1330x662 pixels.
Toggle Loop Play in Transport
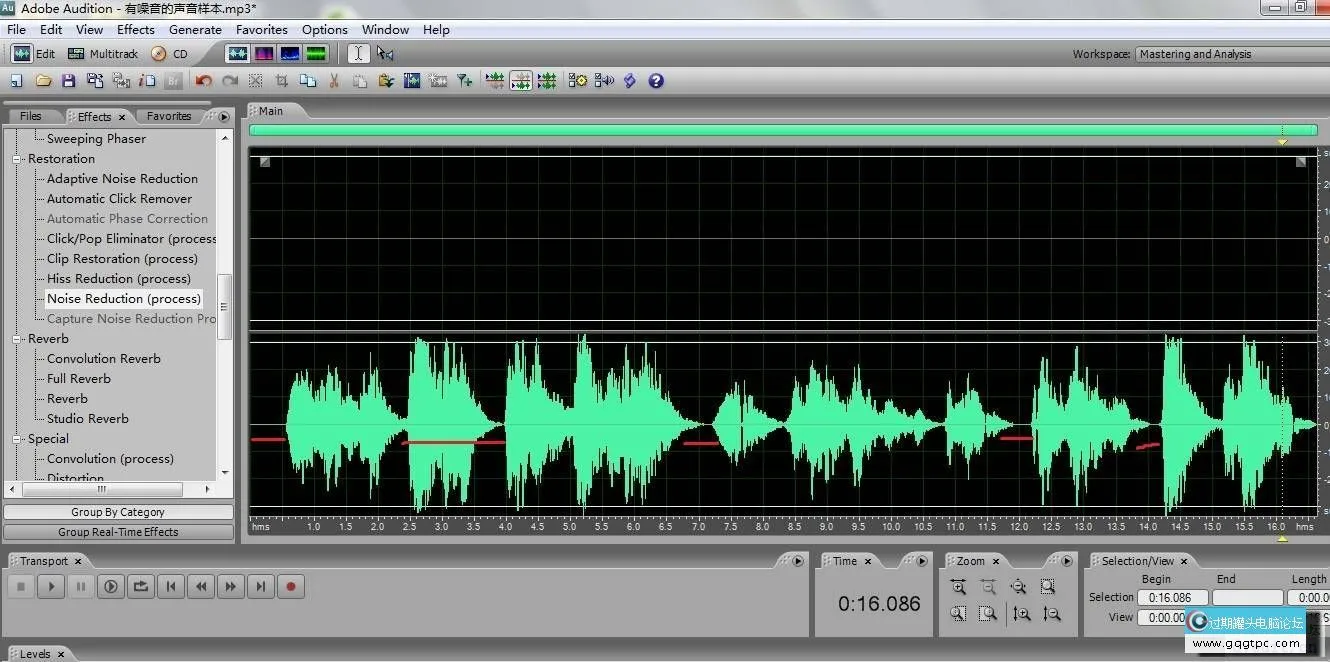point(141,587)
